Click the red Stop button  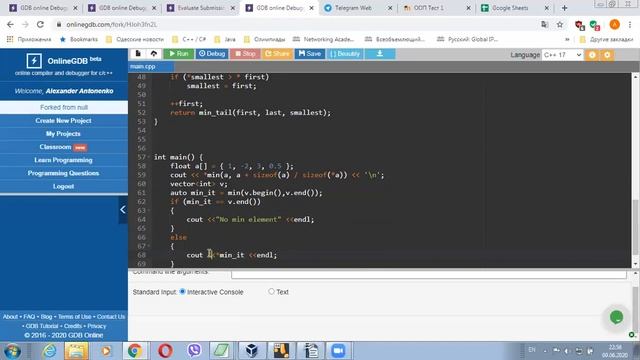point(245,54)
